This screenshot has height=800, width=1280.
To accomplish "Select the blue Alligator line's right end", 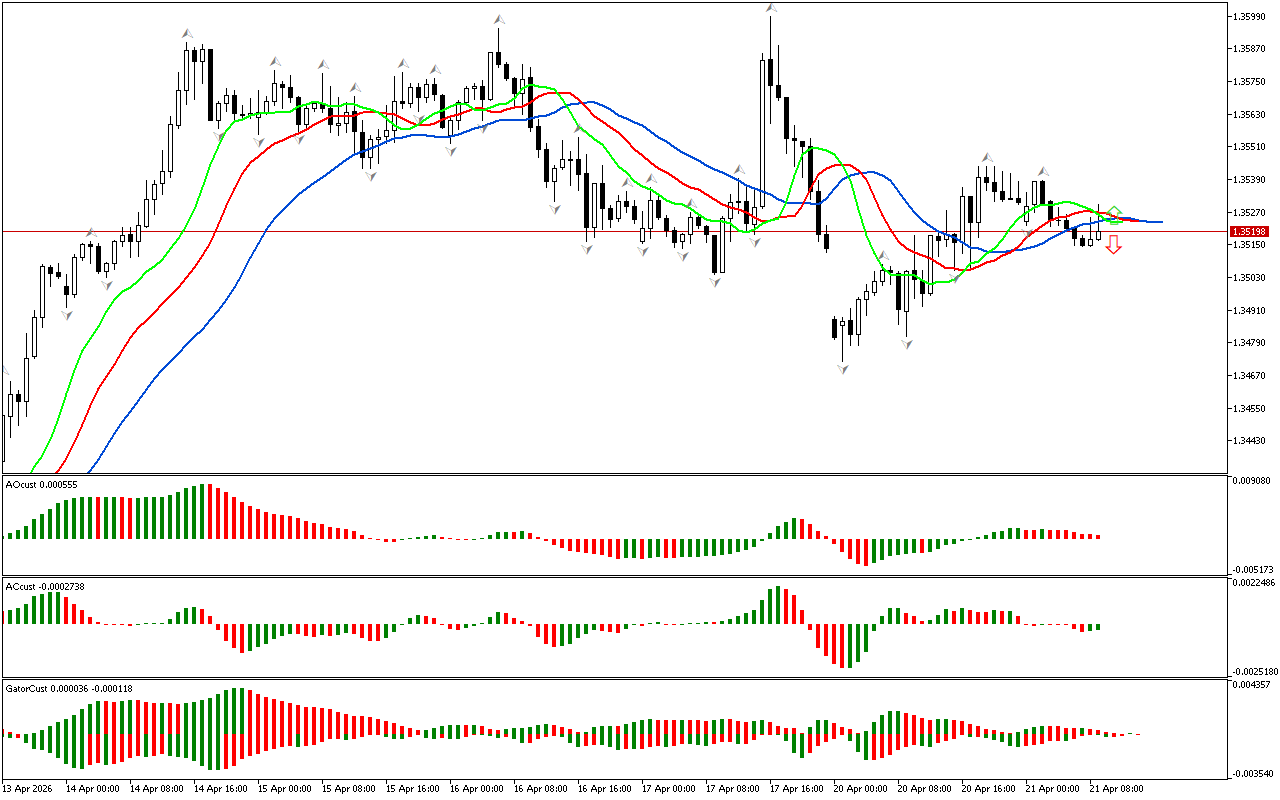I will click(x=1158, y=222).
